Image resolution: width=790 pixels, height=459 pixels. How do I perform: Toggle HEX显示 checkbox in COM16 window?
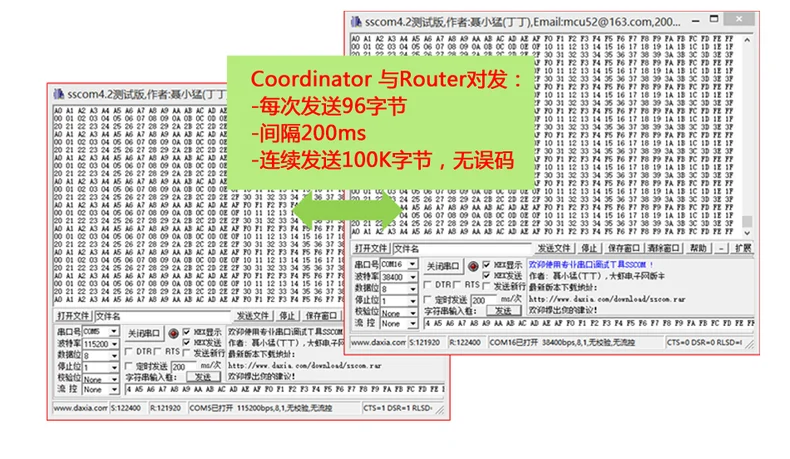coord(486,264)
